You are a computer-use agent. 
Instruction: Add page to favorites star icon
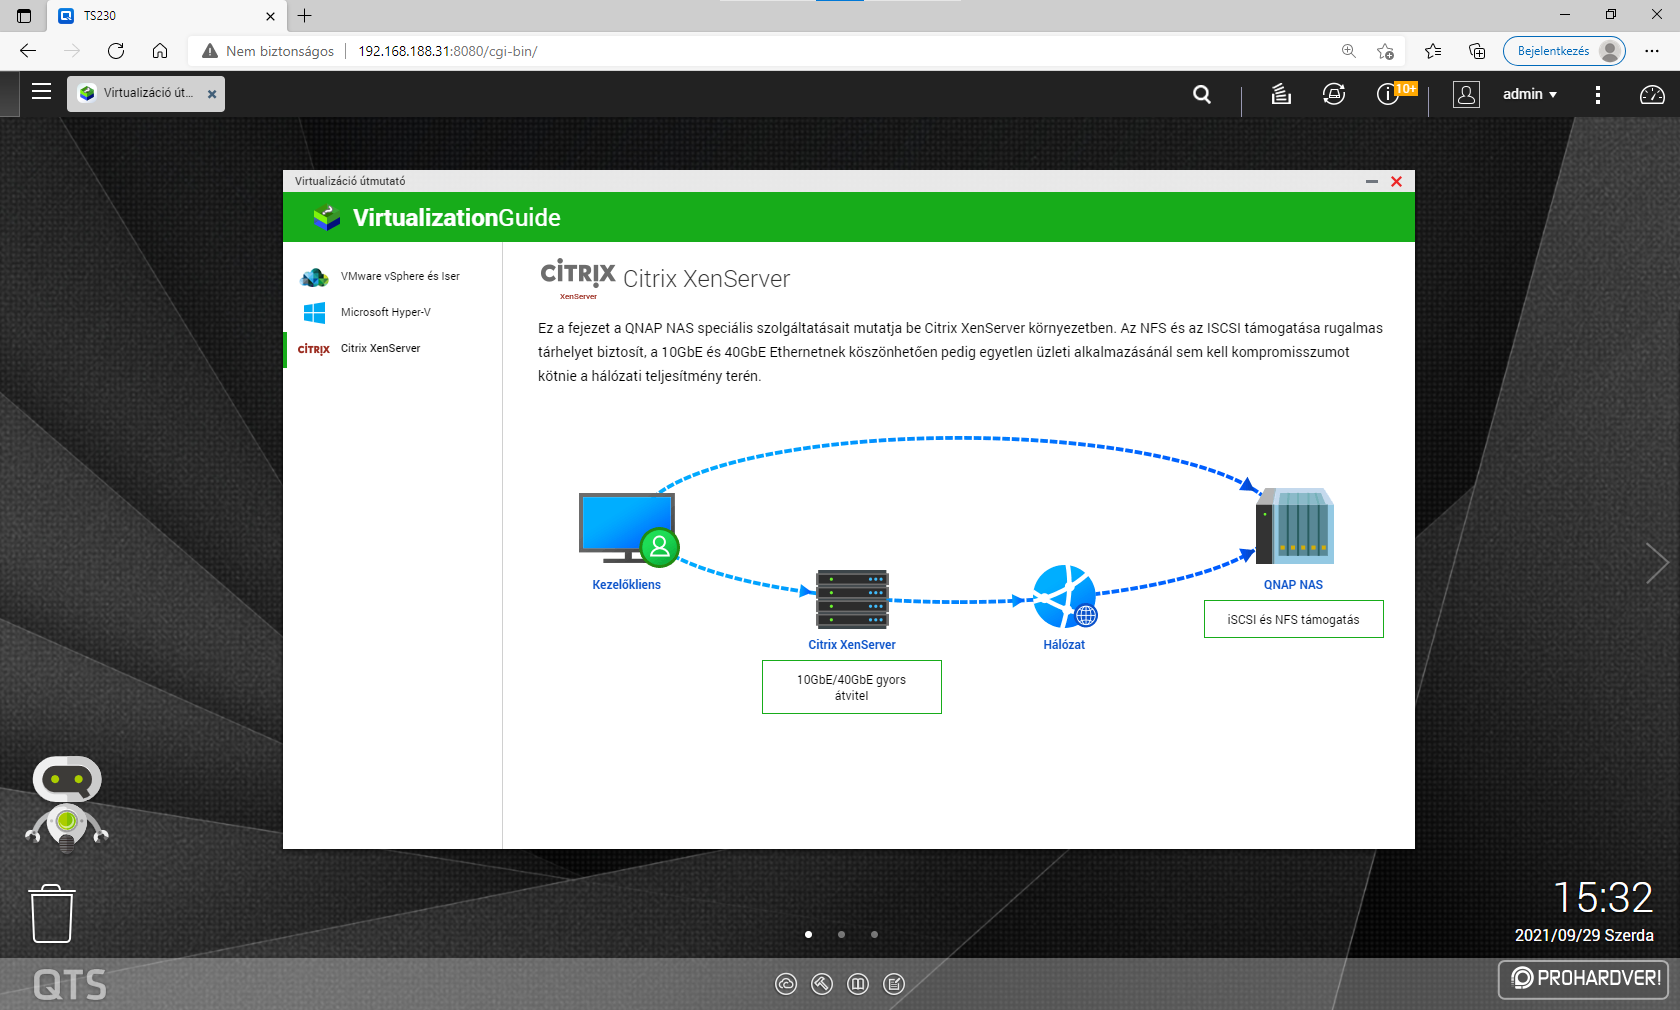[1385, 51]
